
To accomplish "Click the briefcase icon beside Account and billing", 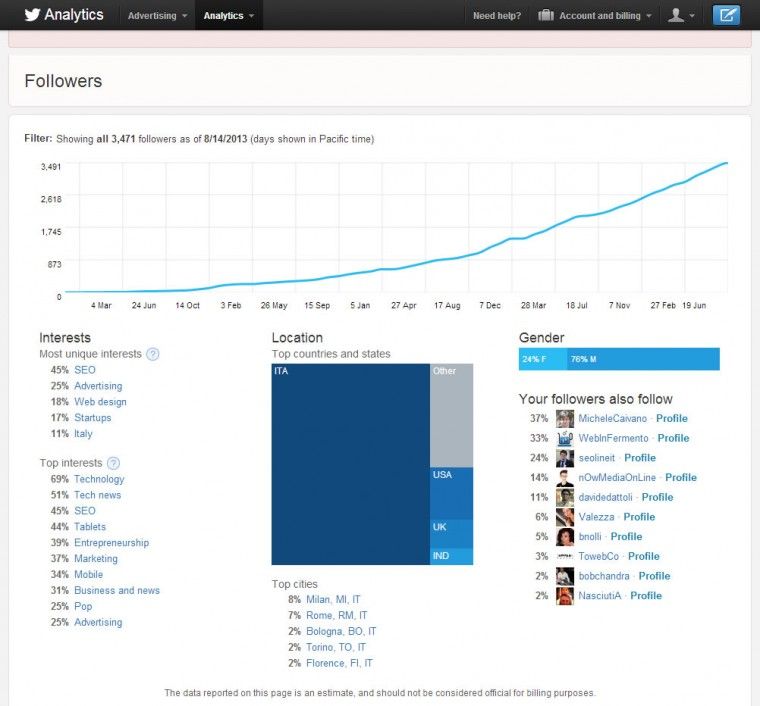I will click(x=546, y=16).
